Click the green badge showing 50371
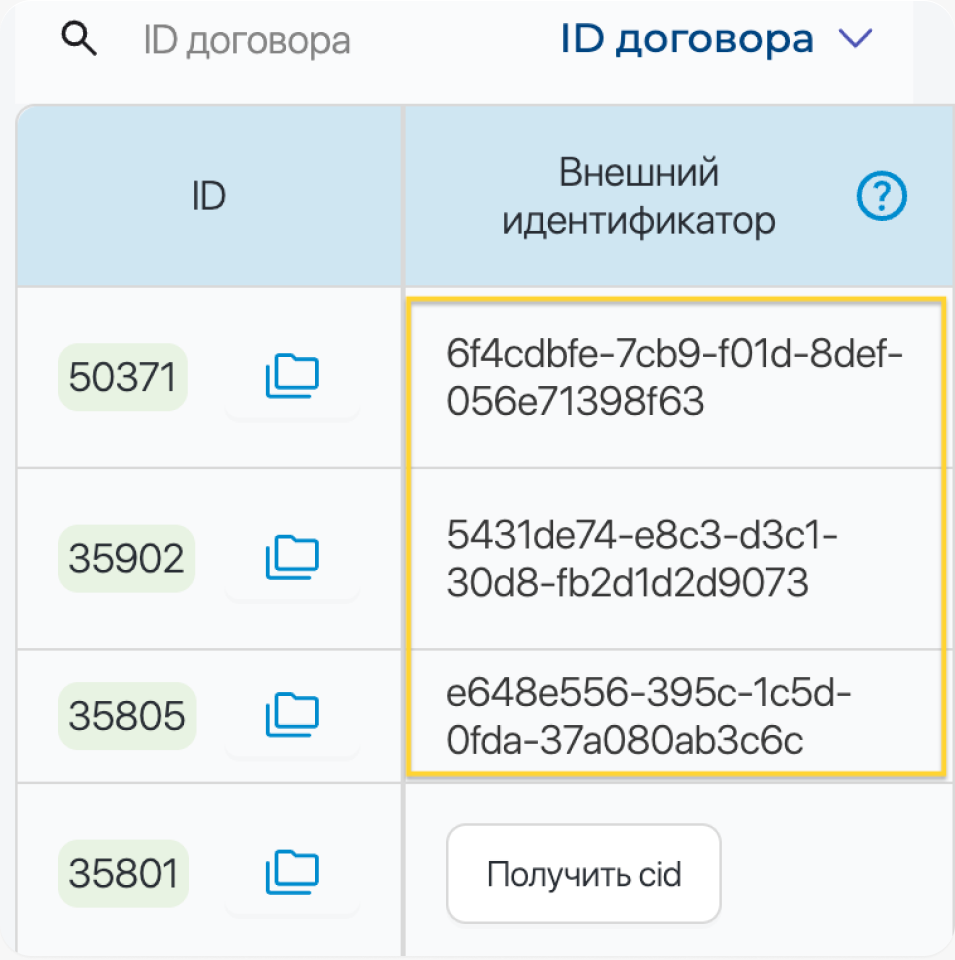The image size is (955, 960). pos(122,376)
